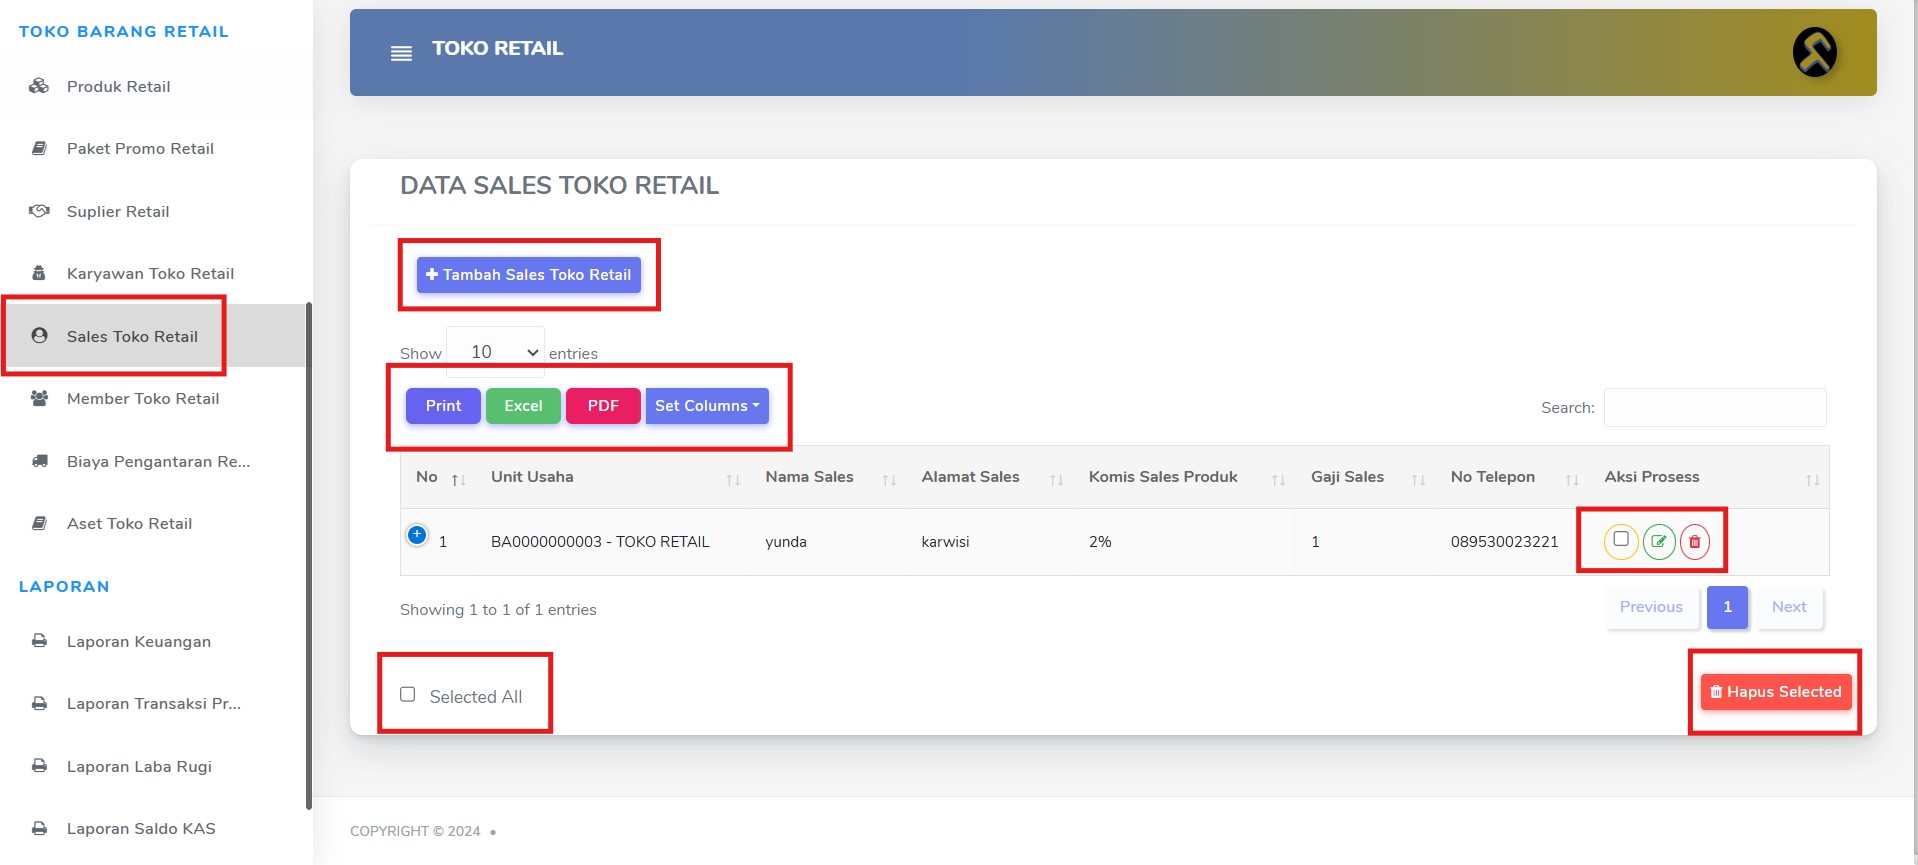The width and height of the screenshot is (1918, 865).
Task: Open Biaya Pengantaran Re... menu
Action: [x=156, y=461]
